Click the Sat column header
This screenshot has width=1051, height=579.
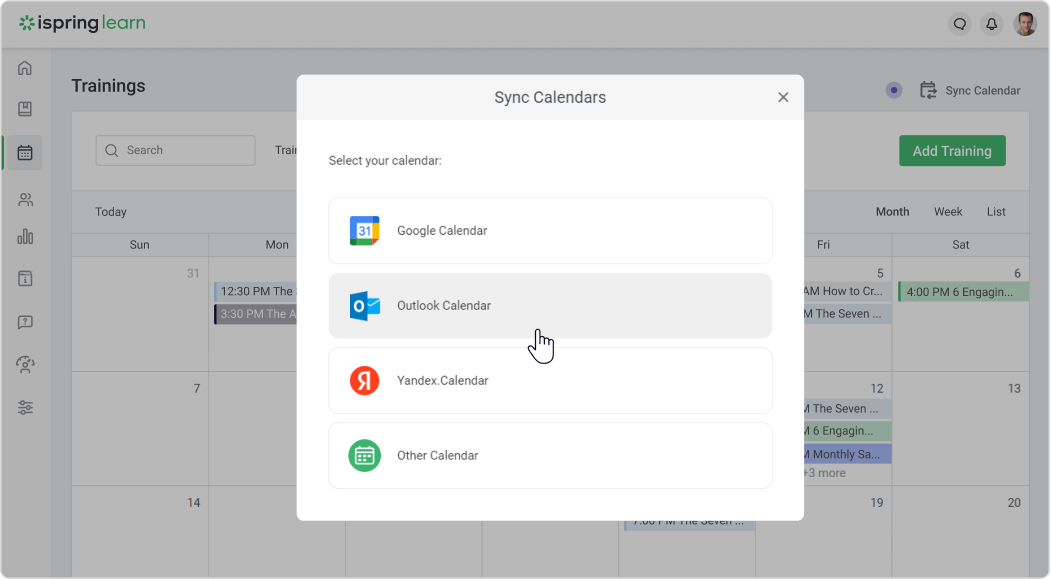(x=961, y=245)
